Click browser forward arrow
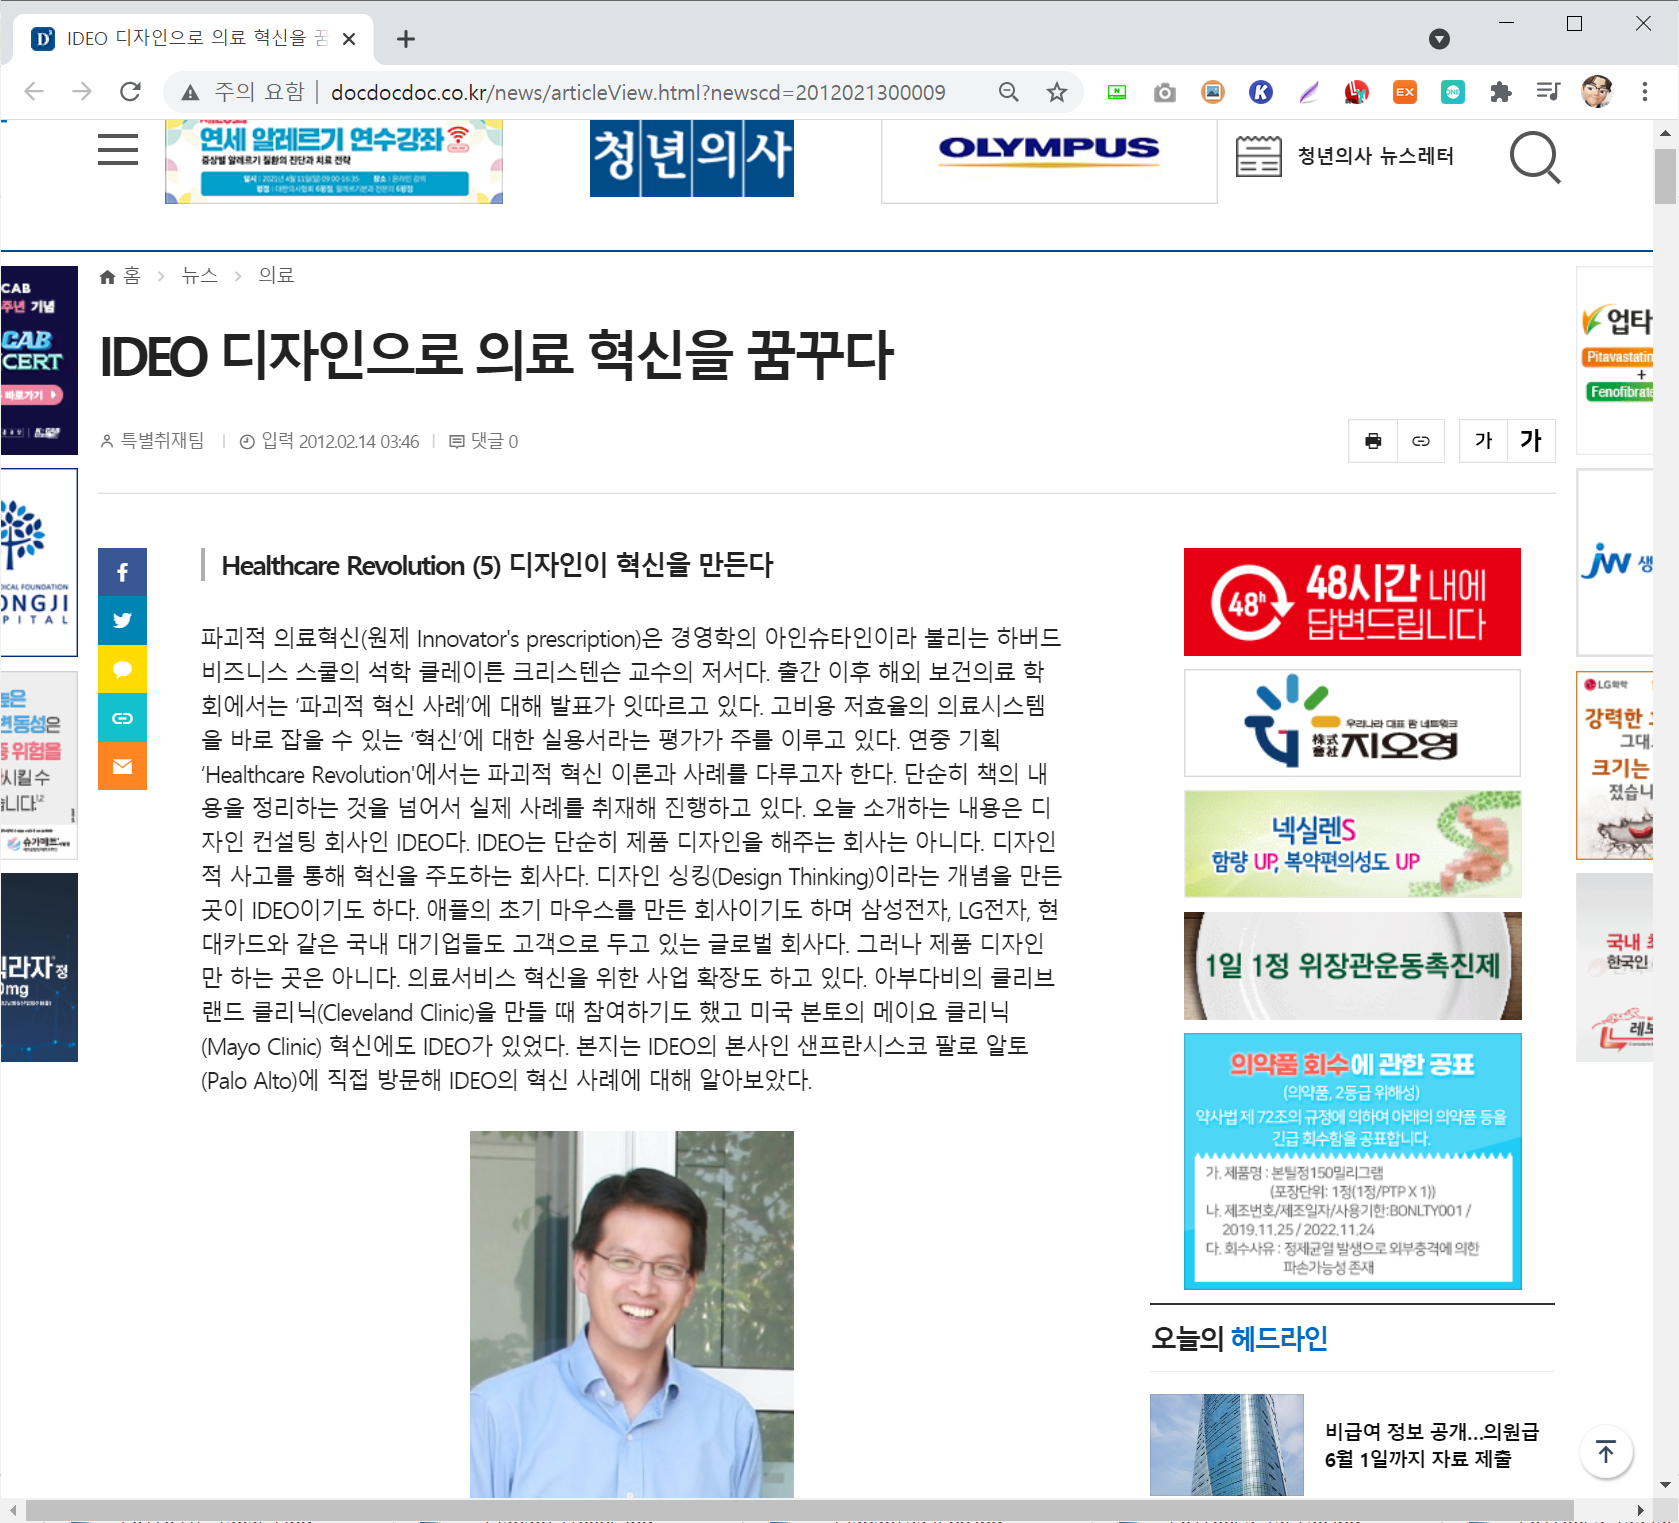Screen dimensions: 1679x1523 click(x=82, y=92)
